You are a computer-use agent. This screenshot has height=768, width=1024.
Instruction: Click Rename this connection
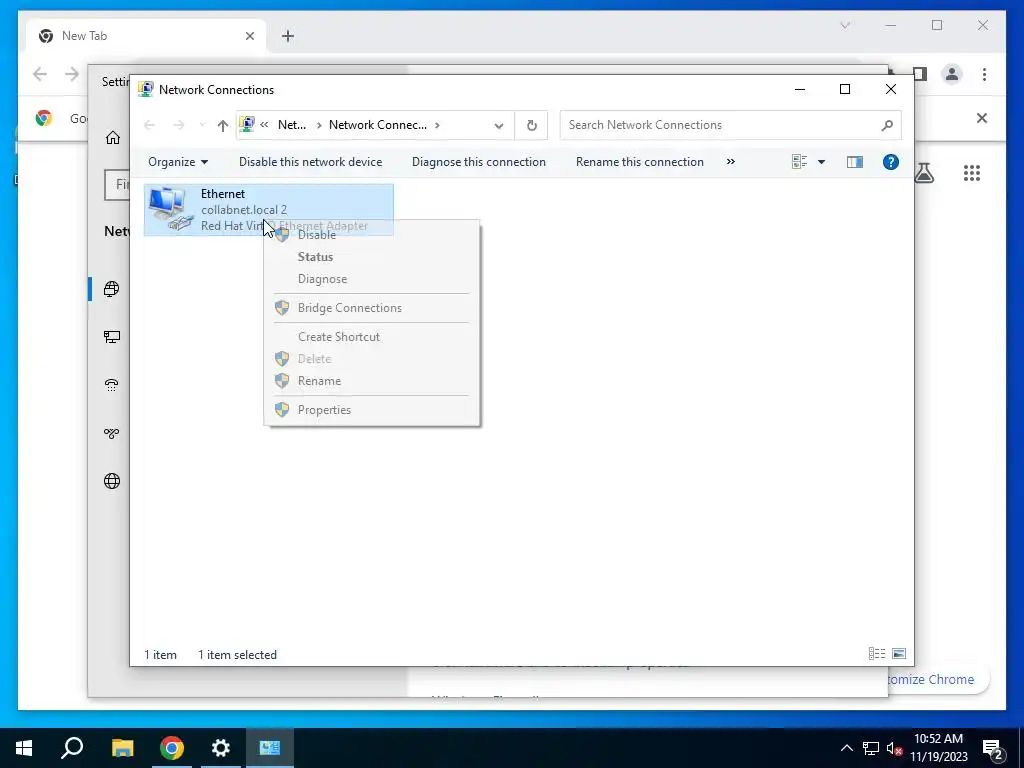[x=640, y=162]
